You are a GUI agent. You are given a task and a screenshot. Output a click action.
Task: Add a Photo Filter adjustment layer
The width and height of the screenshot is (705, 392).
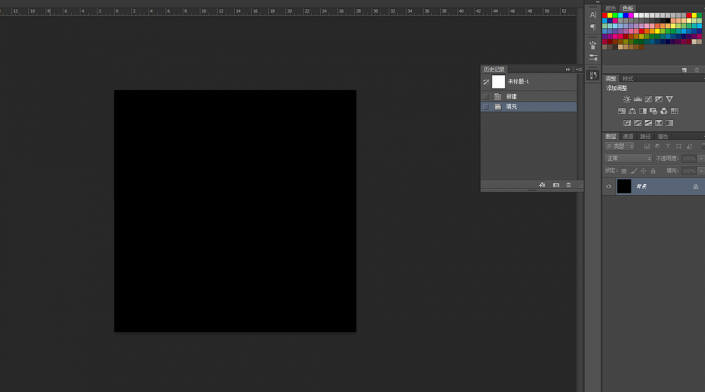[x=653, y=111]
